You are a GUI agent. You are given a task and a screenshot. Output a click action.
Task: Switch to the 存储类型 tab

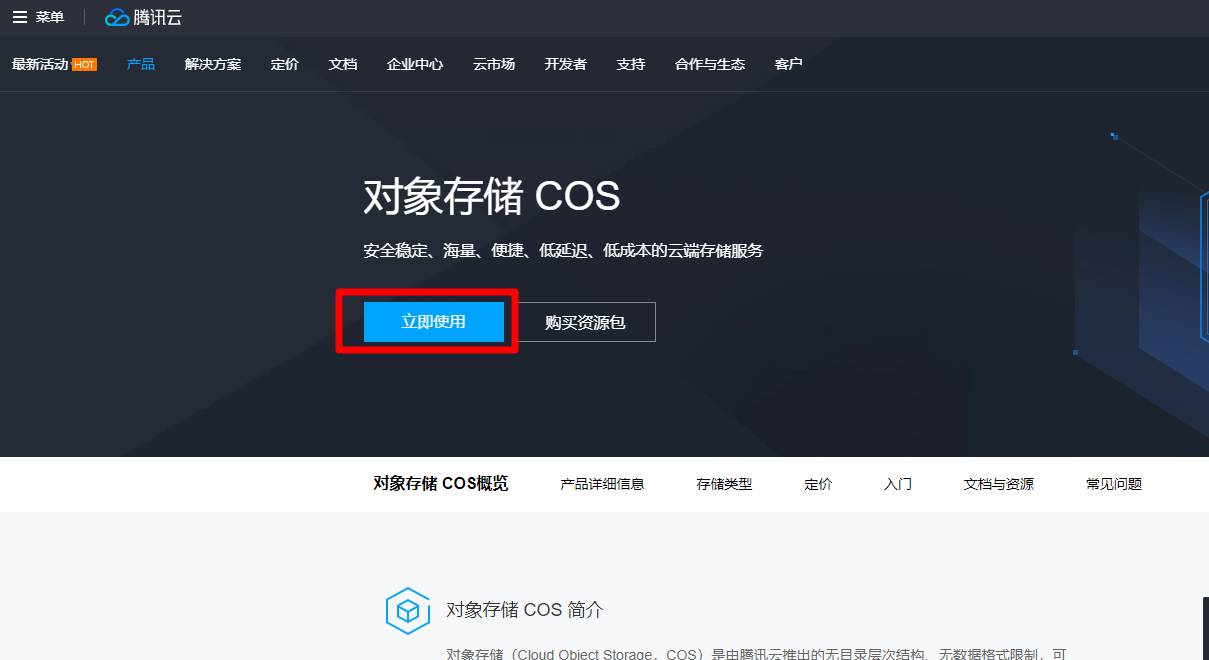coord(725,484)
